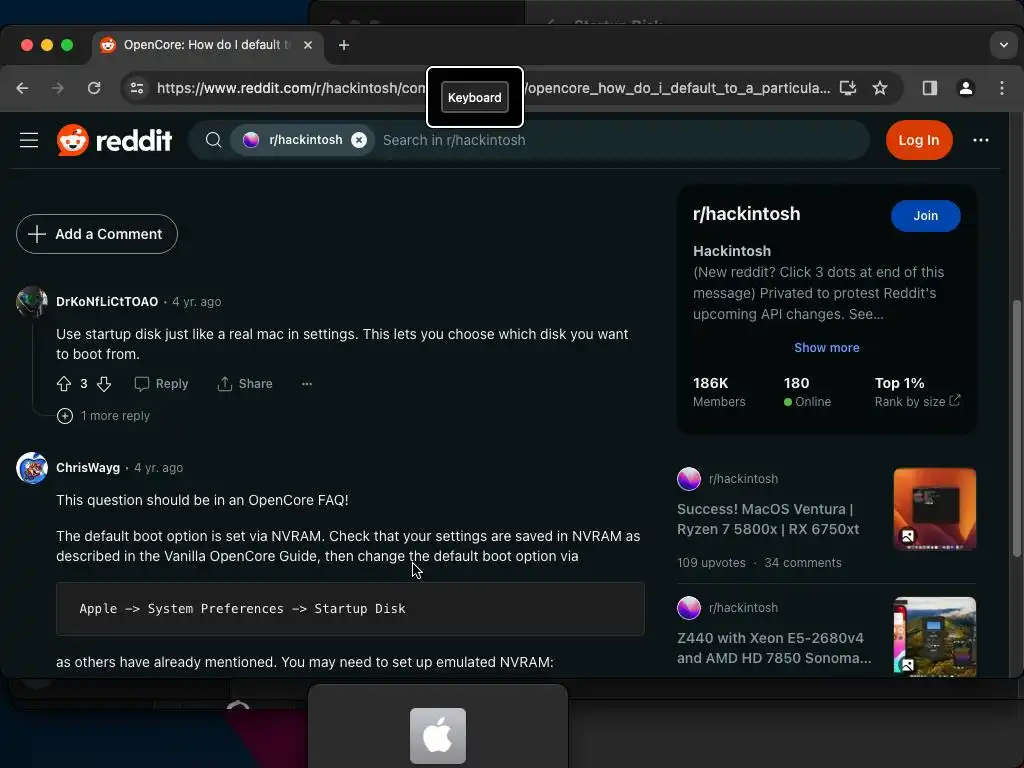Image resolution: width=1024 pixels, height=768 pixels.
Task: Open Reddit header more options menu
Action: click(x=980, y=140)
